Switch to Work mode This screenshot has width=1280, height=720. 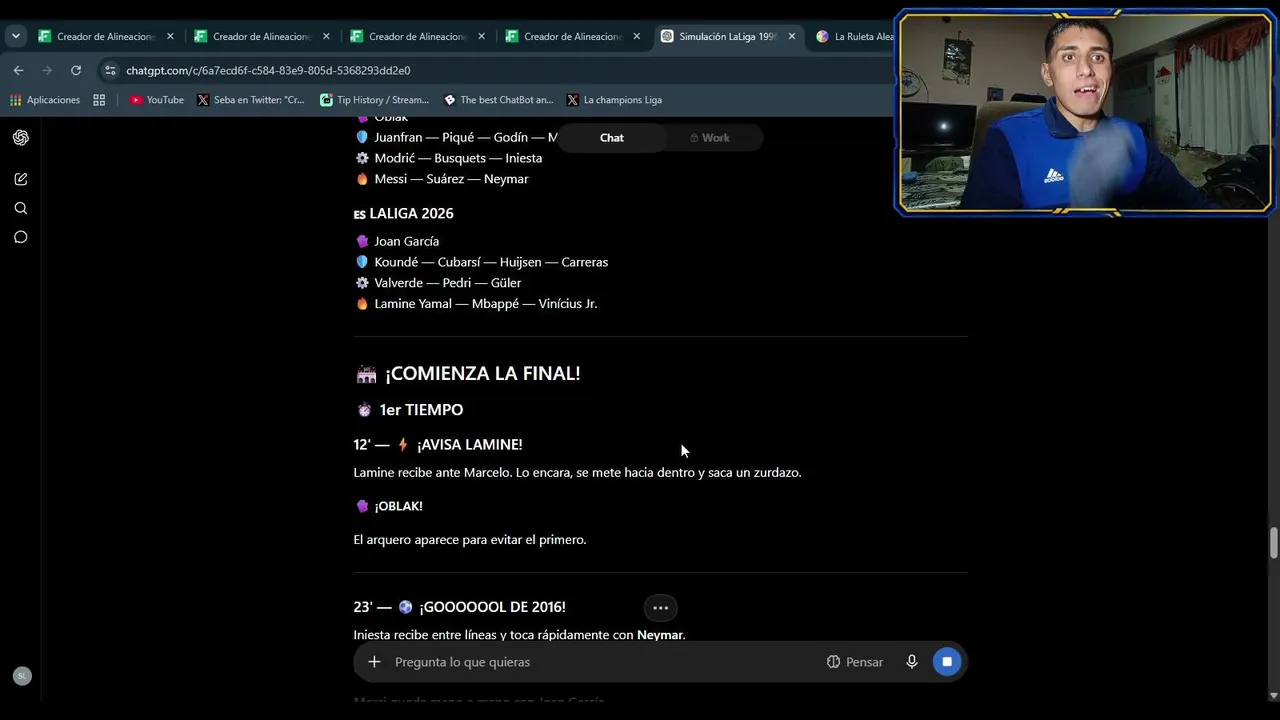coord(710,138)
